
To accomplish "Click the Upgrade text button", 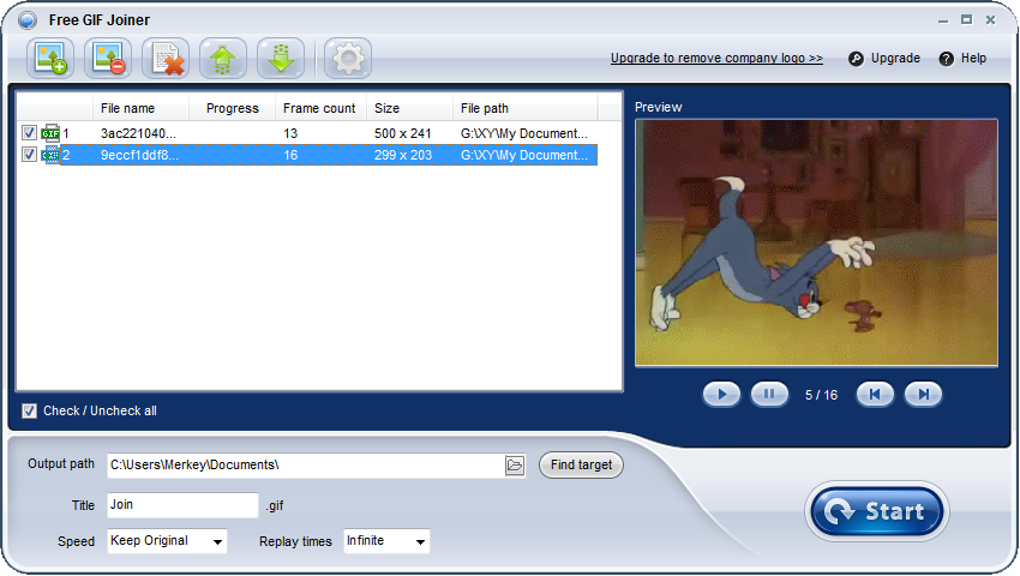I will [895, 58].
